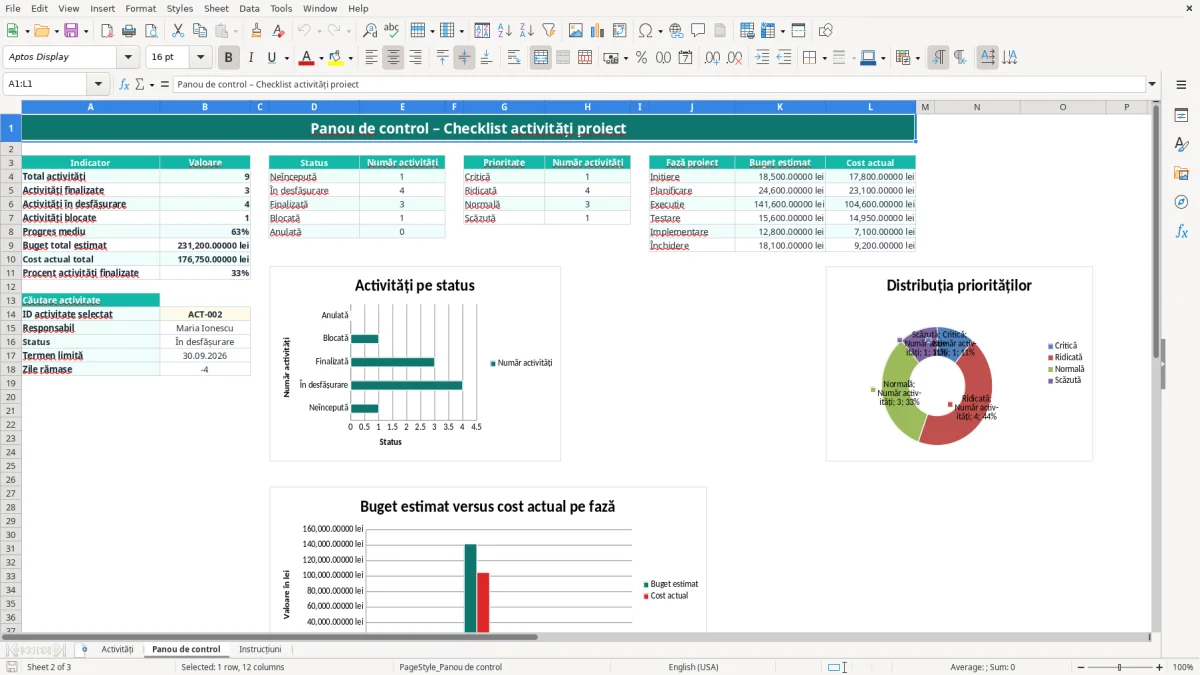Toggle Wrap Text
Image resolution: width=1200 pixels, height=675 pixels.
[514, 58]
